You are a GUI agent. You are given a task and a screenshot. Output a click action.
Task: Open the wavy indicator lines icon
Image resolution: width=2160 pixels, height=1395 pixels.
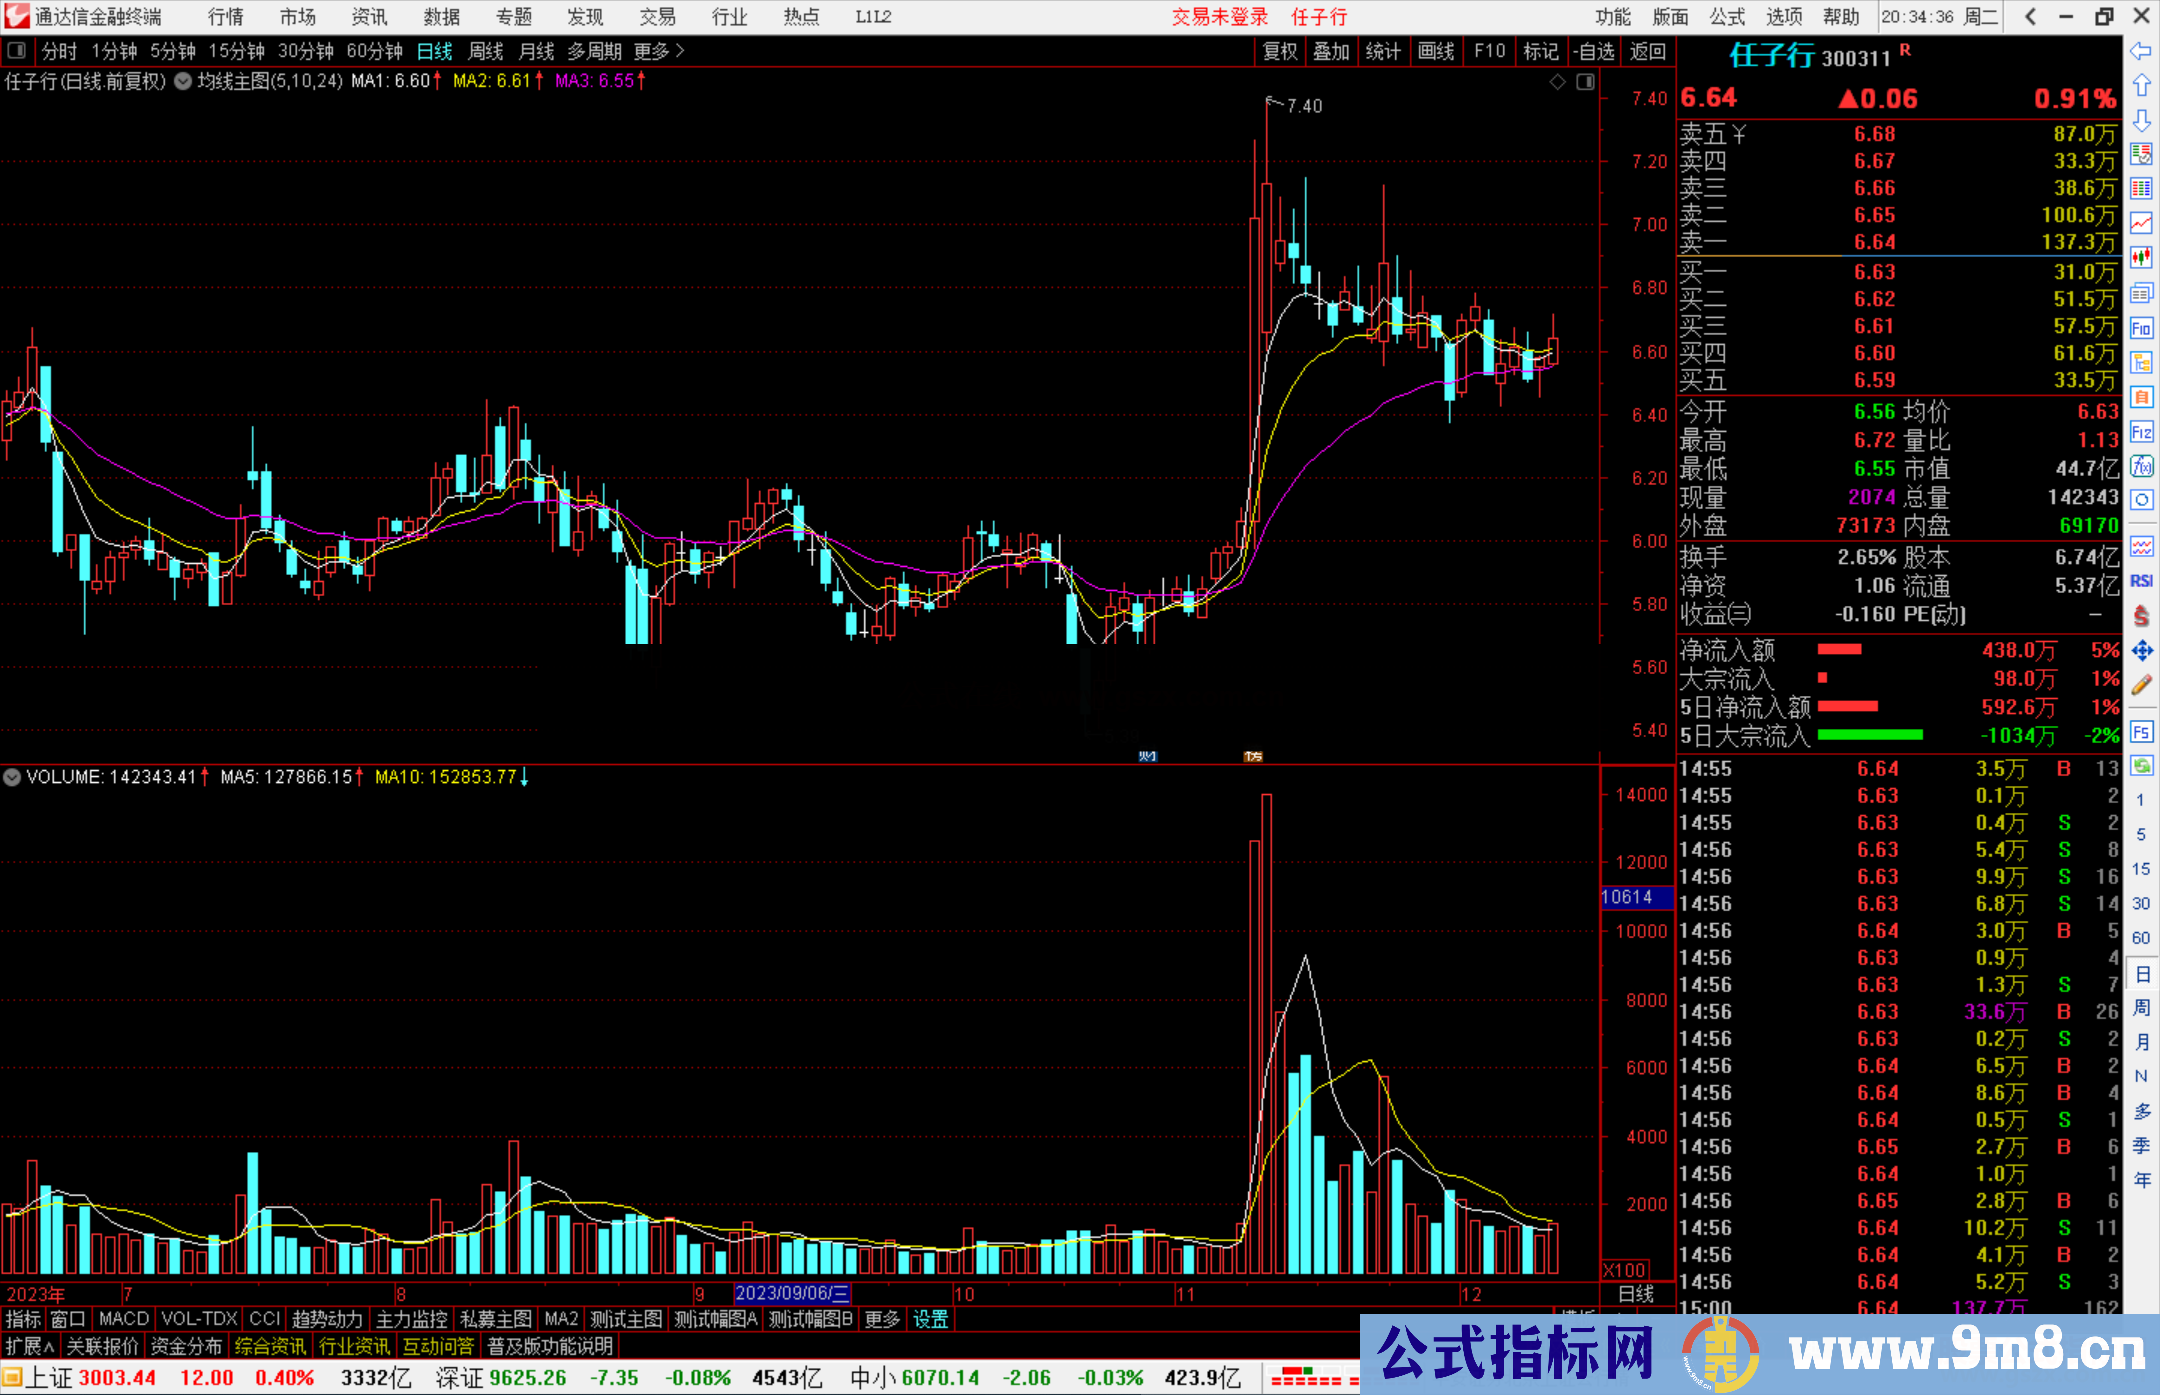(2141, 546)
